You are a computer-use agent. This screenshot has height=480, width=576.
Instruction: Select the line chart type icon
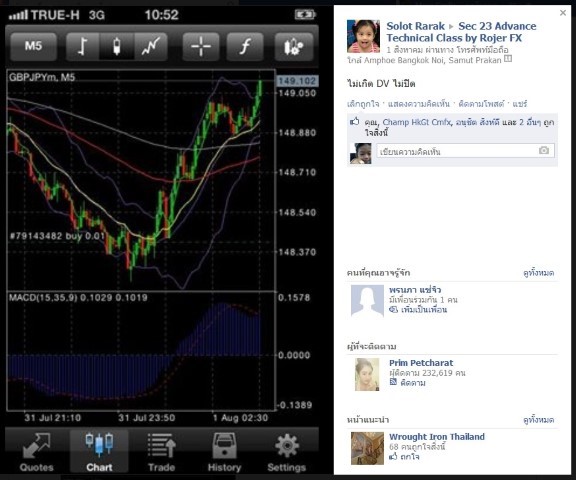tap(151, 47)
